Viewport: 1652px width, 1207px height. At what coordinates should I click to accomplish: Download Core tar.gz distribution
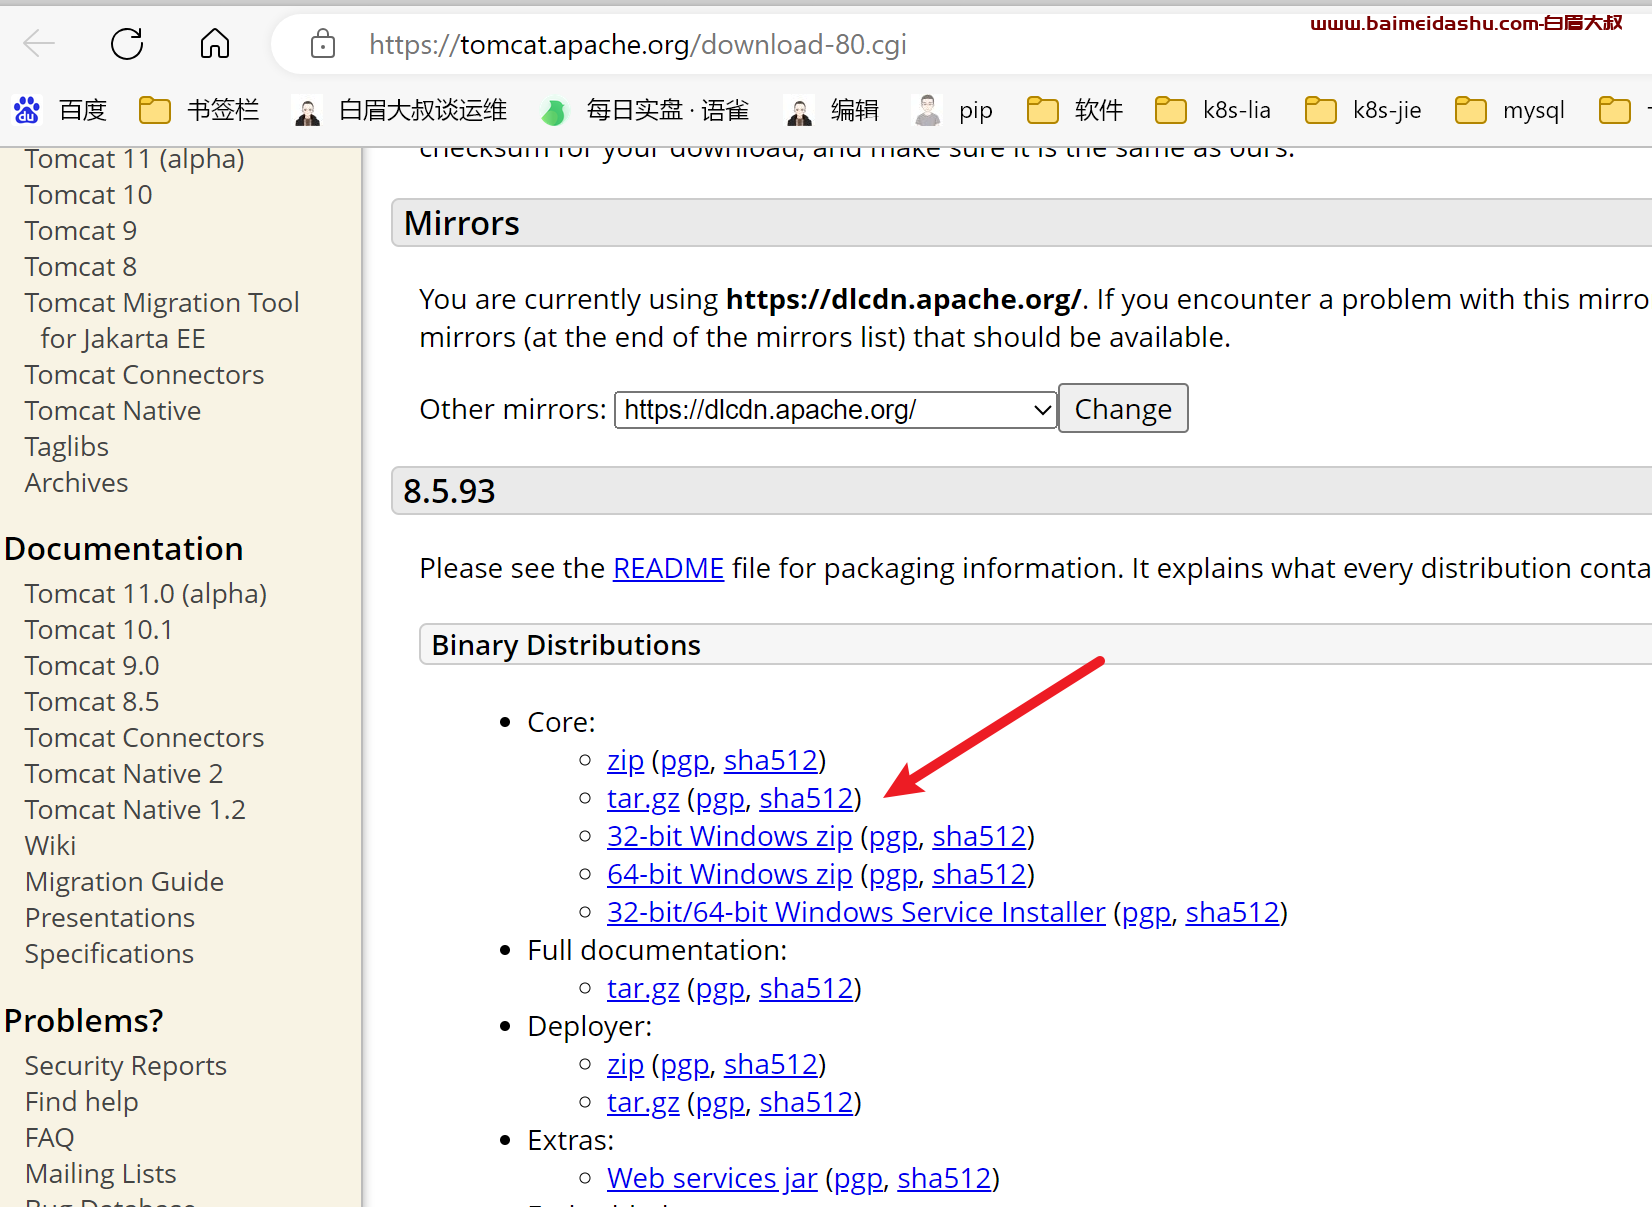643,798
